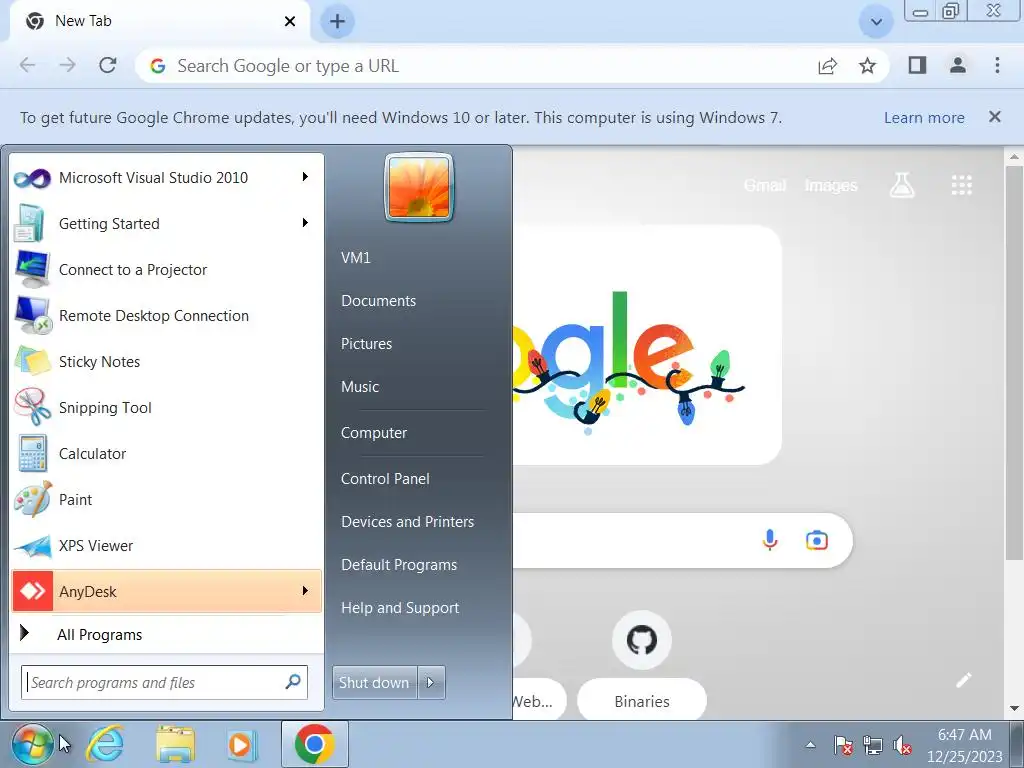The image size is (1024, 768).
Task: Open the clock showing 6:47 AM
Action: click(965, 745)
